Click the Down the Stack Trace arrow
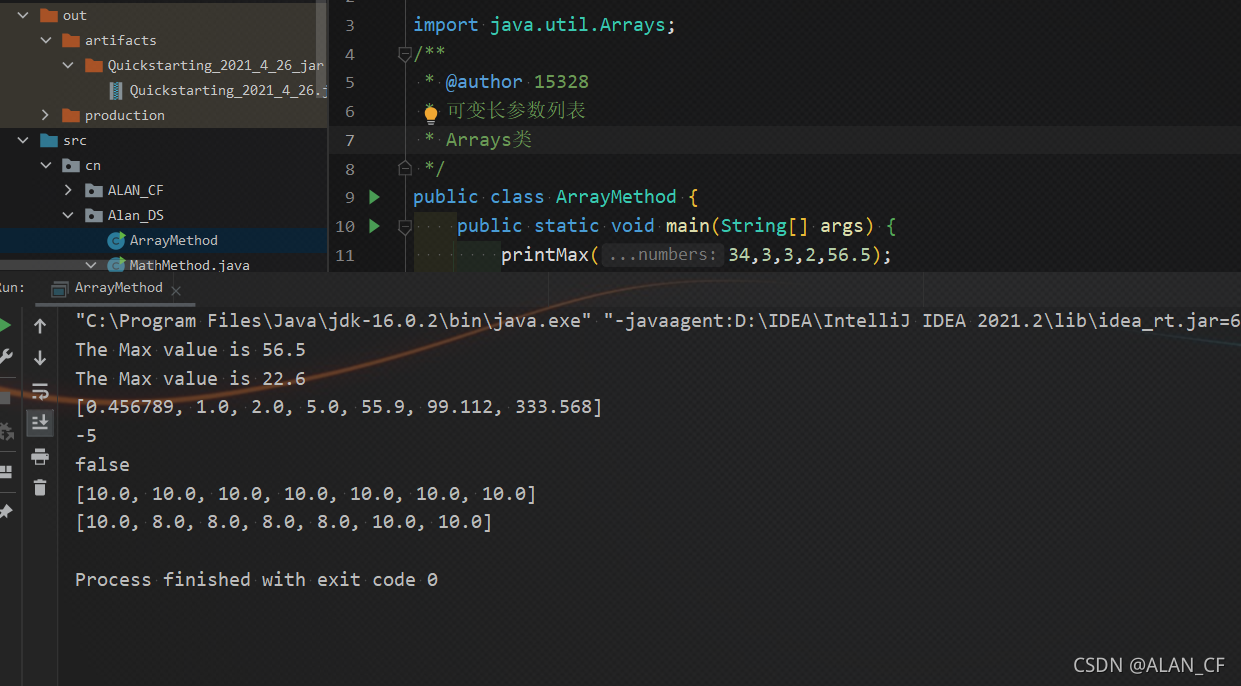Viewport: 1241px width, 686px height. (40, 357)
